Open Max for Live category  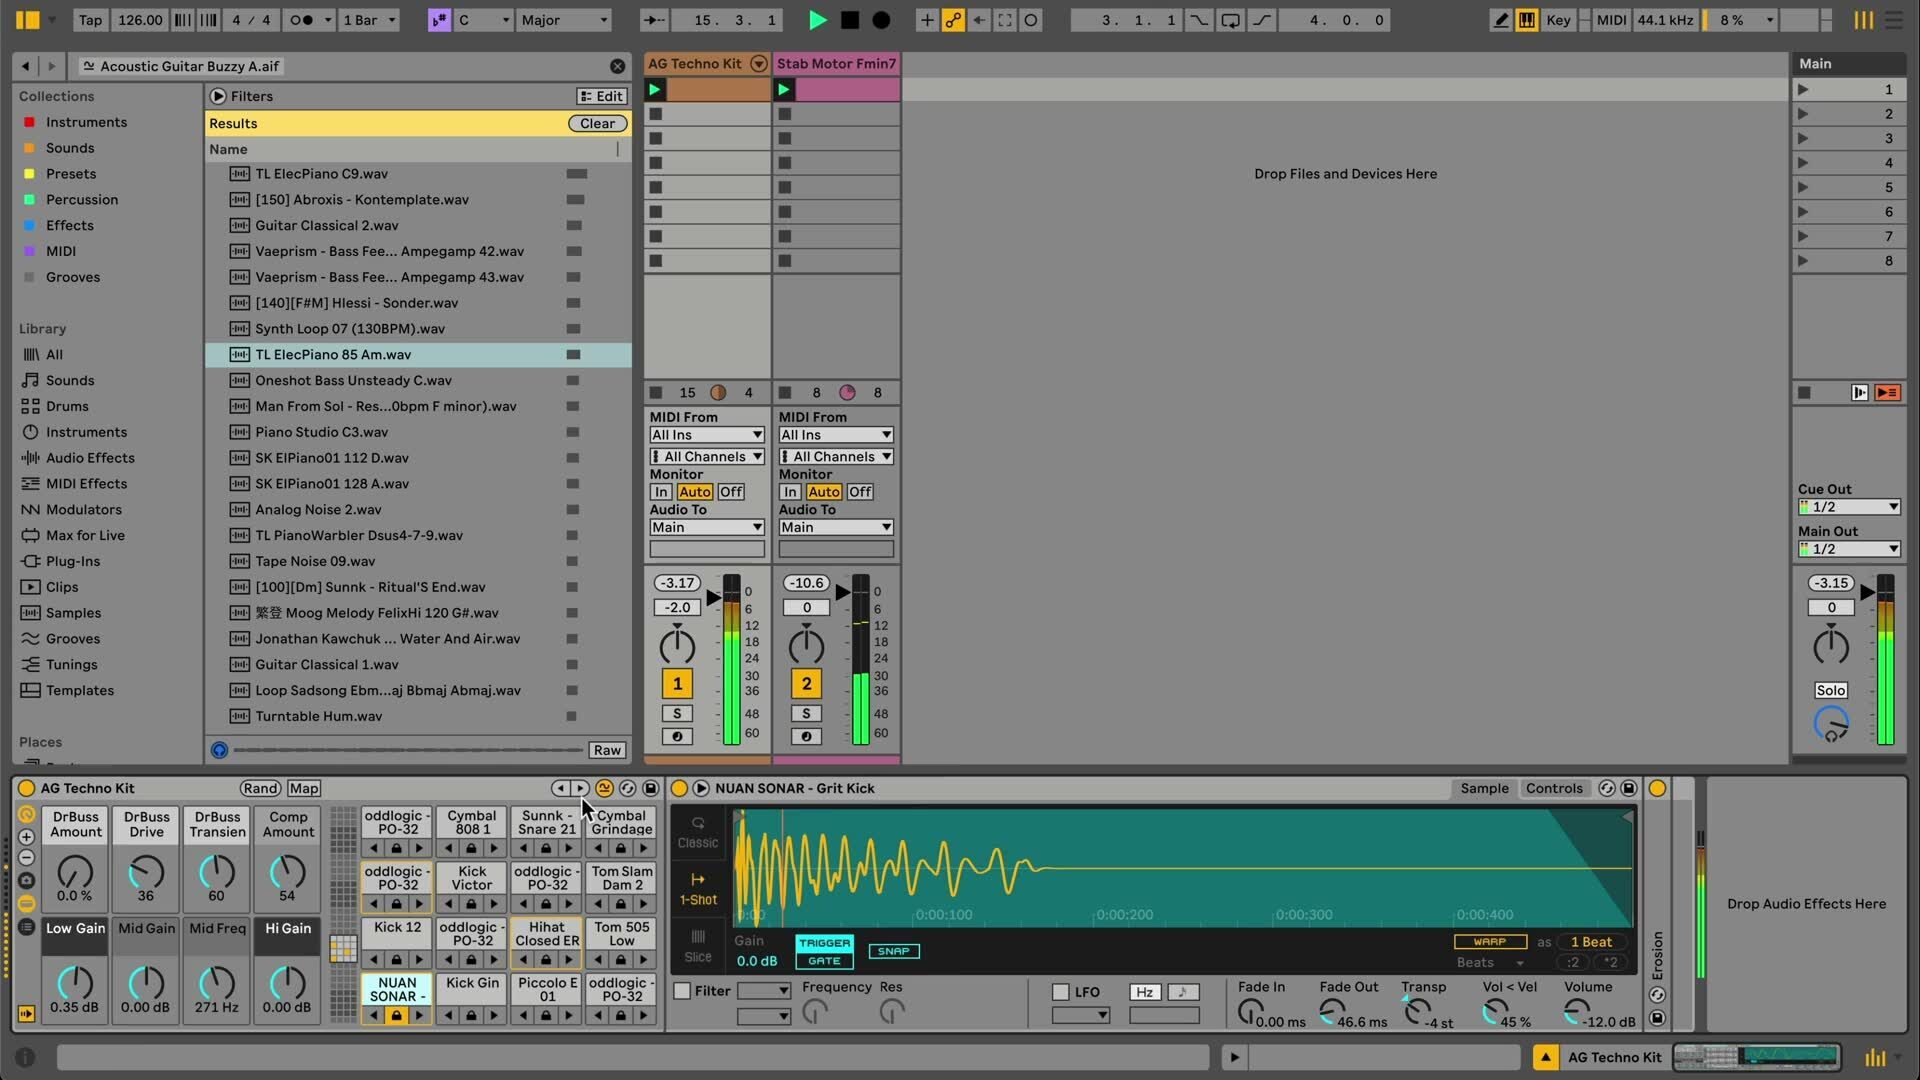[85, 535]
